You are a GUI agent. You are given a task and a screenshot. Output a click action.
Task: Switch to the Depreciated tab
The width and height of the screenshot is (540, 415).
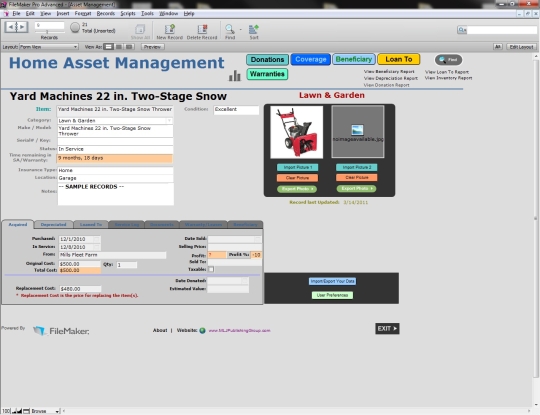(53, 225)
